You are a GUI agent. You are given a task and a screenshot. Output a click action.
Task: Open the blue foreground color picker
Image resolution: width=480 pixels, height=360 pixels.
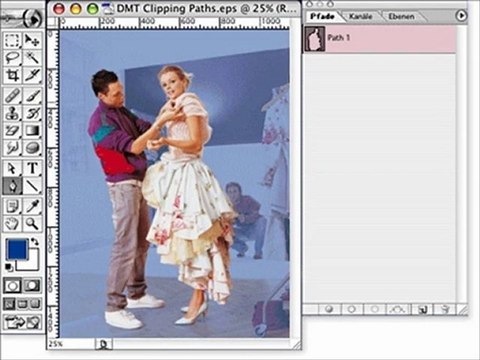click(x=17, y=249)
